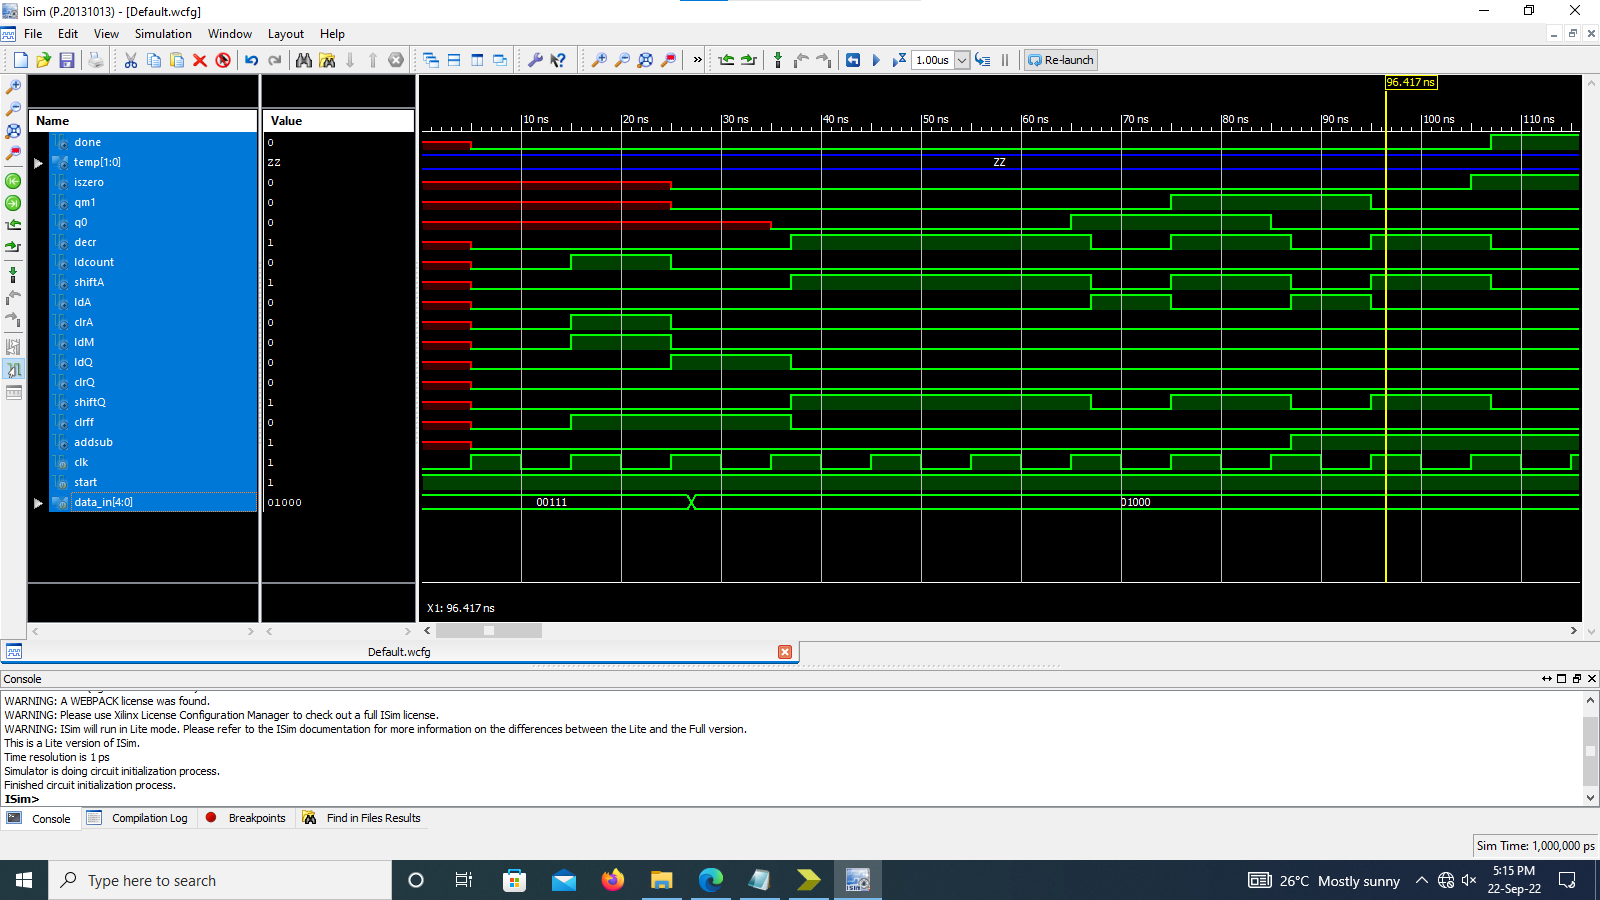Expand the data_in[4:0] bus
The width and height of the screenshot is (1600, 900).
(x=39, y=503)
